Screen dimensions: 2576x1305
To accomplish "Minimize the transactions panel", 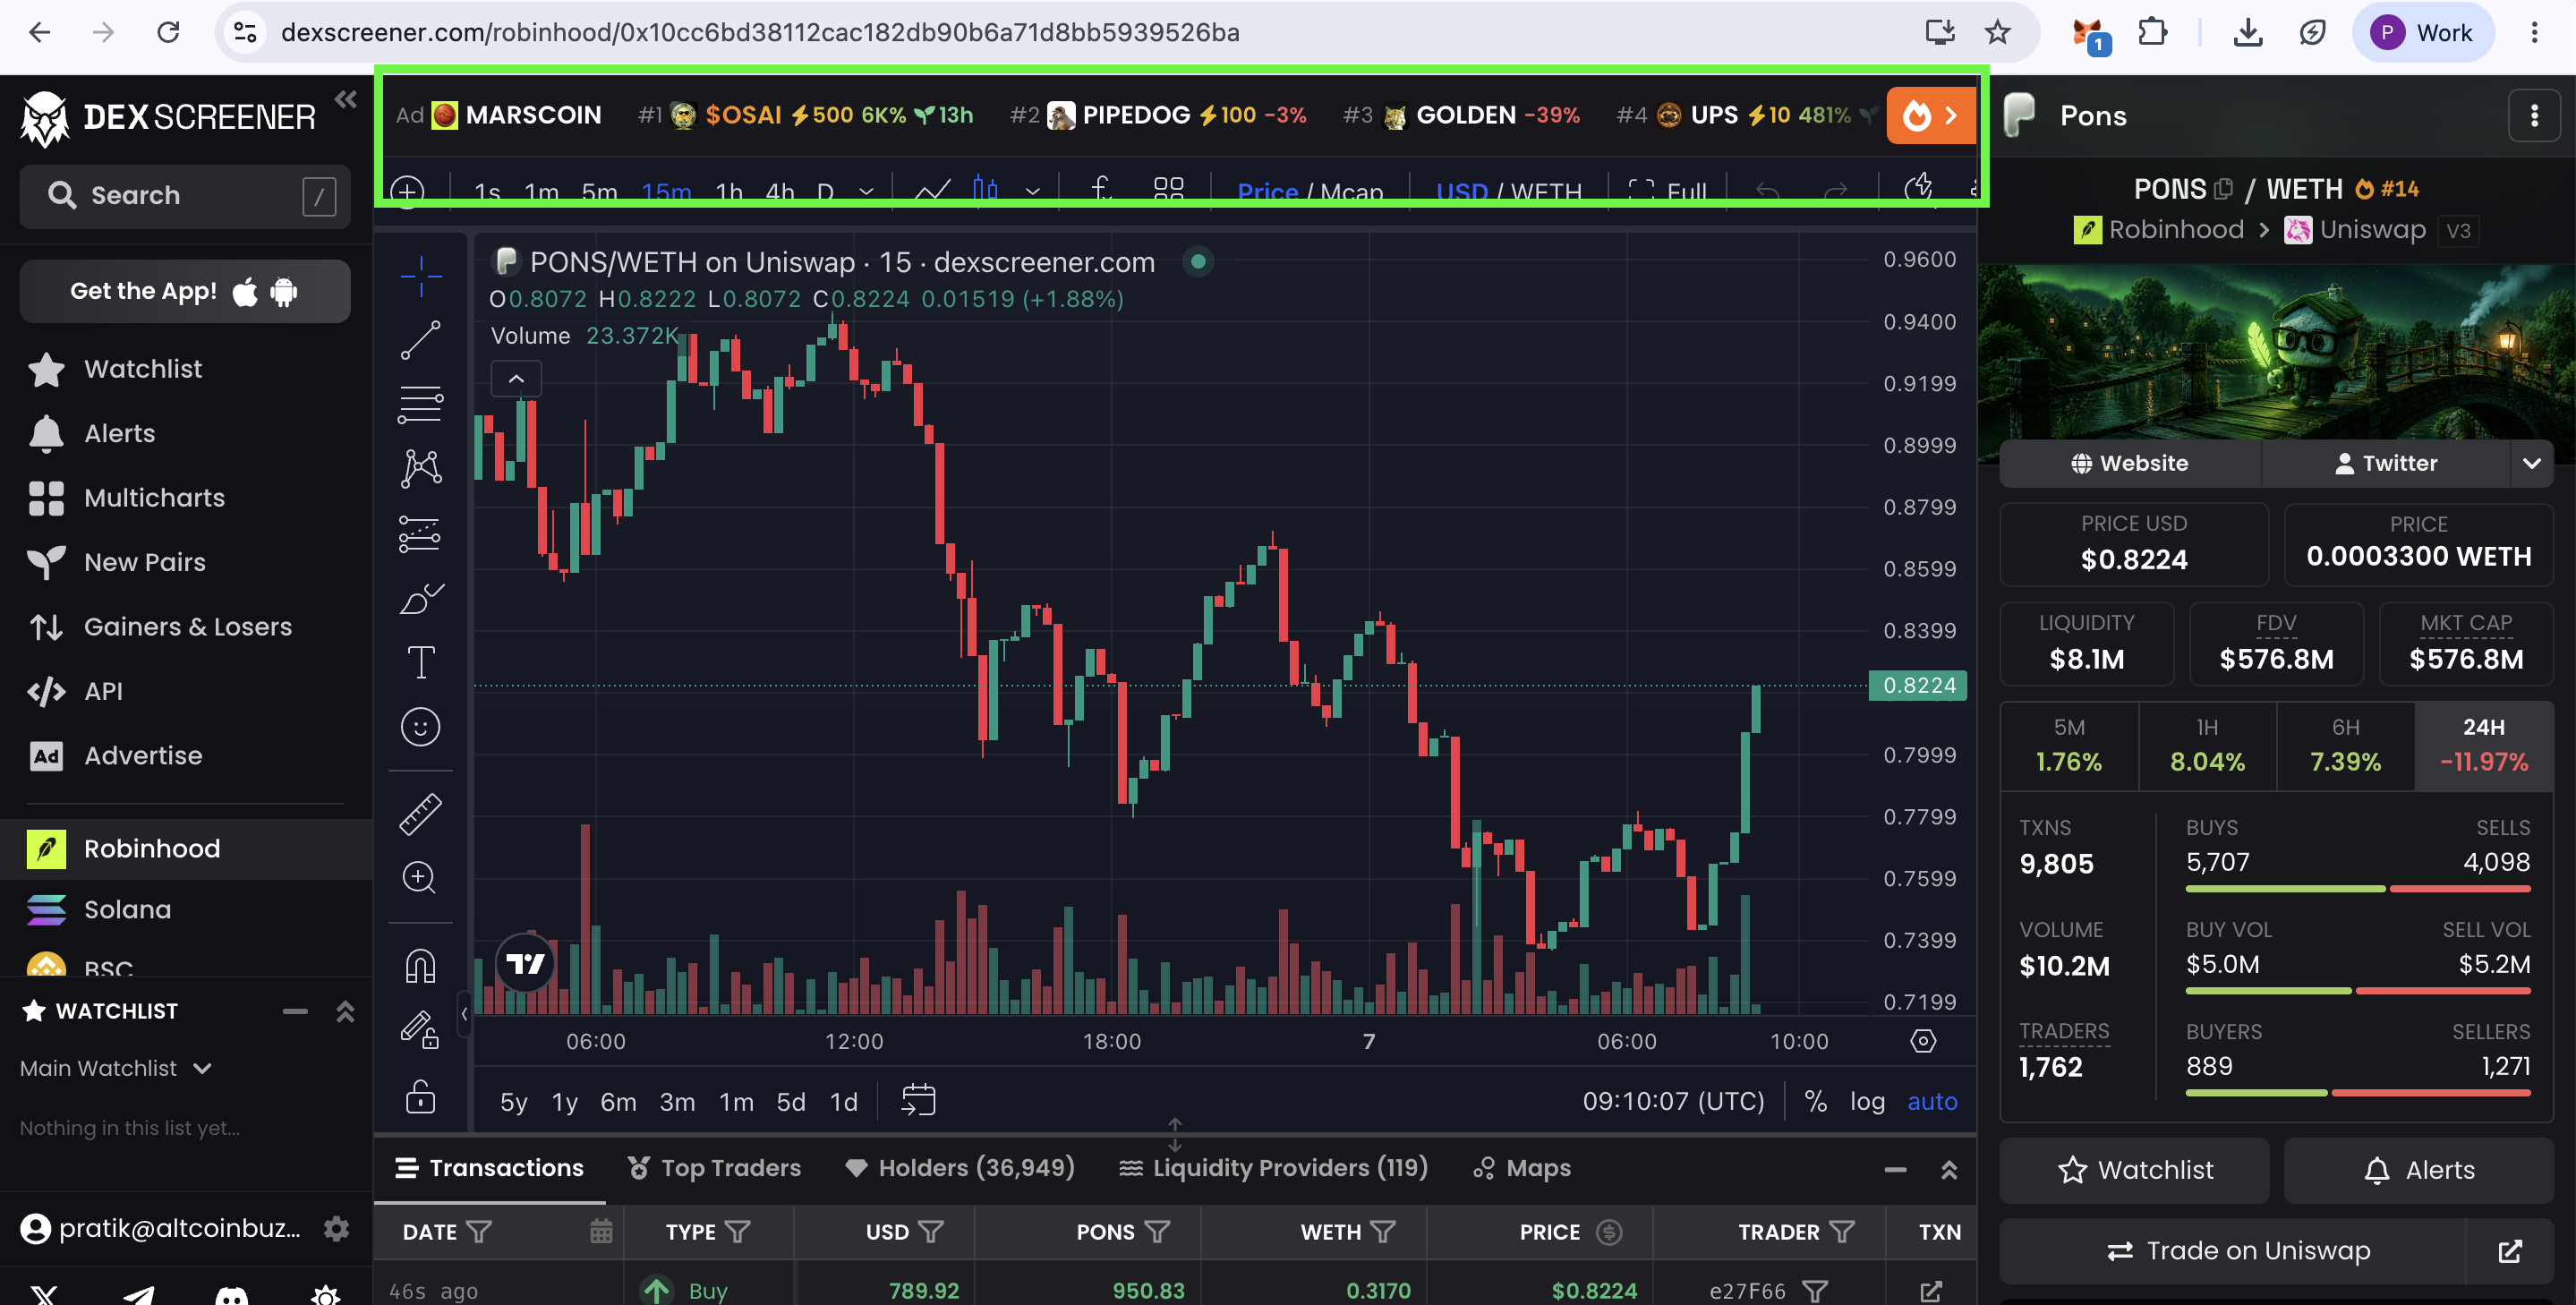I will (x=1895, y=1169).
